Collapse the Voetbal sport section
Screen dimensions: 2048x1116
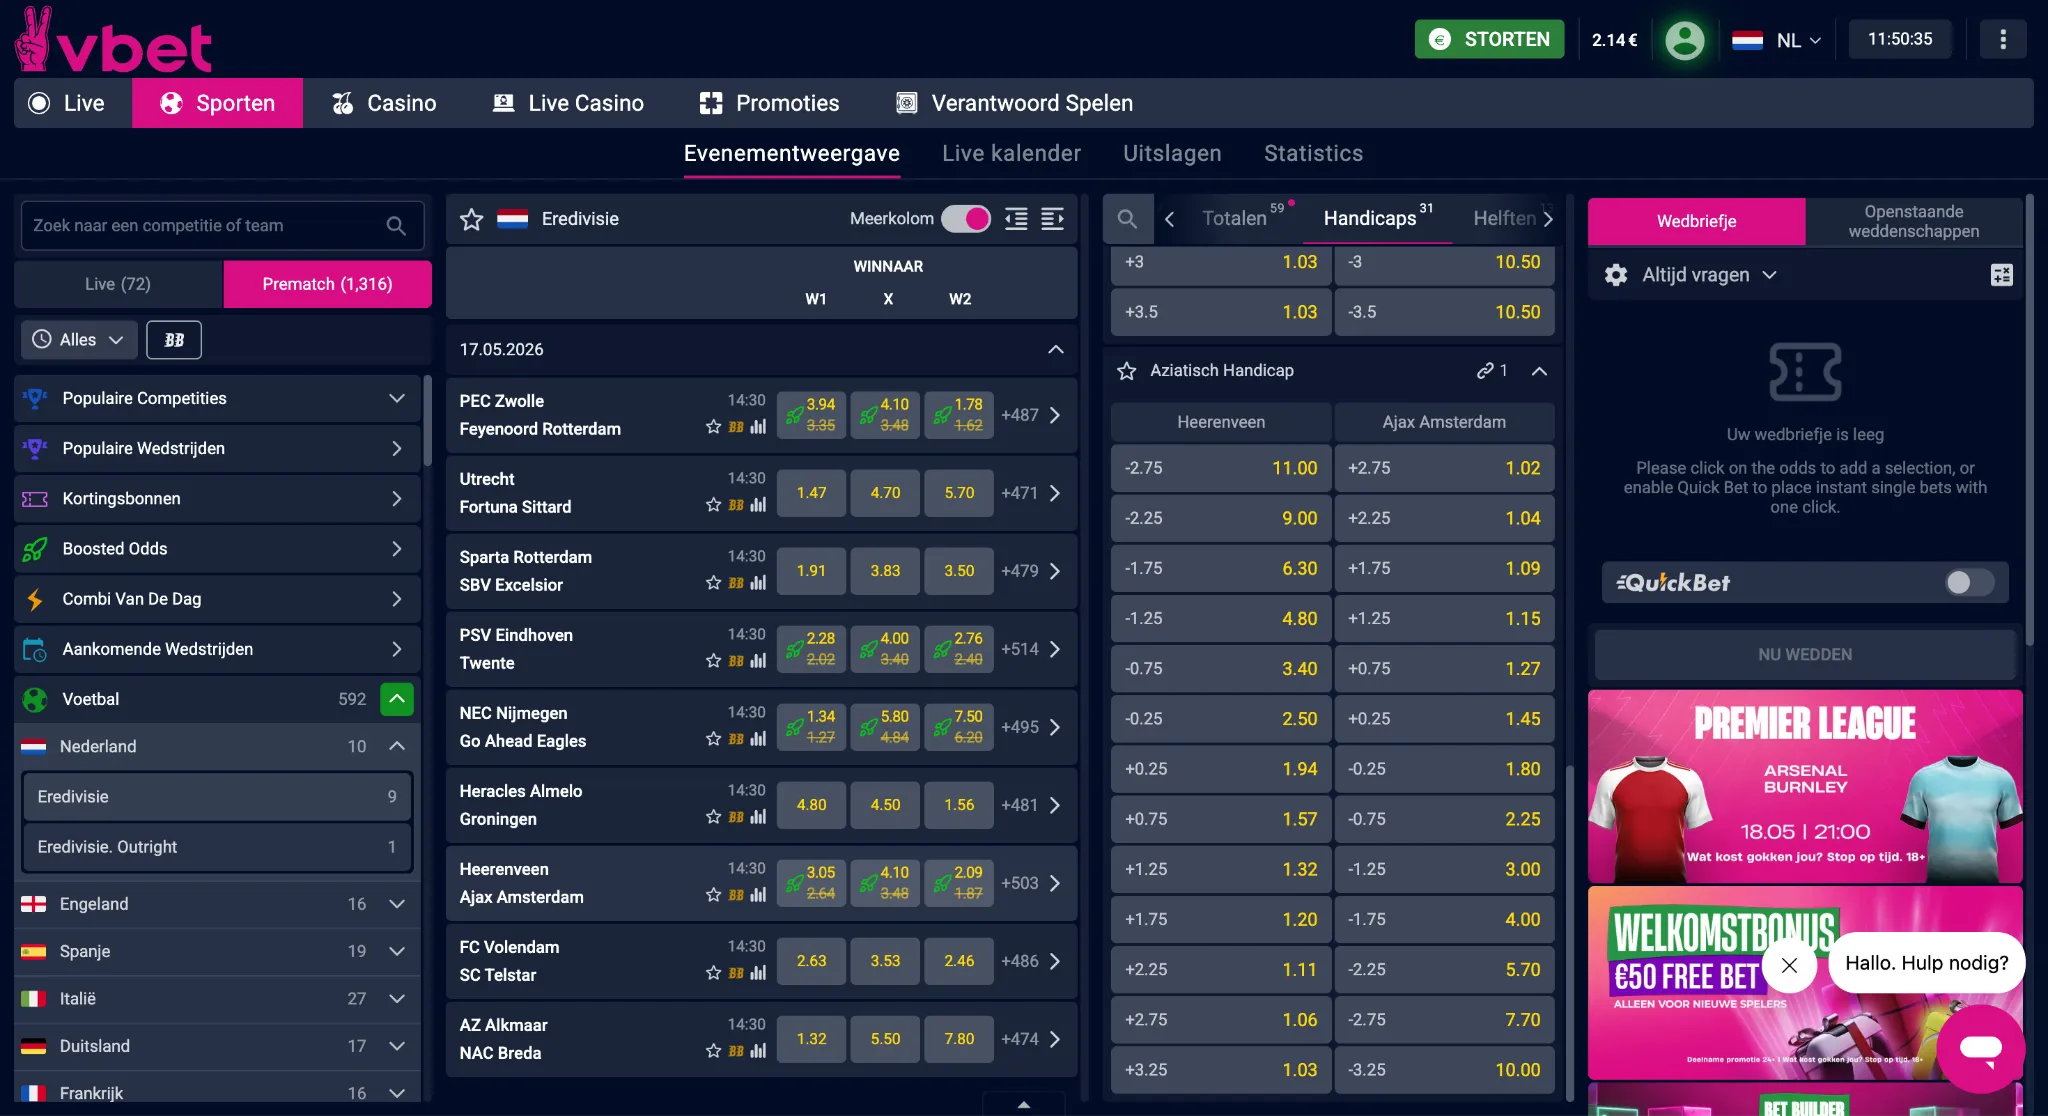click(397, 699)
